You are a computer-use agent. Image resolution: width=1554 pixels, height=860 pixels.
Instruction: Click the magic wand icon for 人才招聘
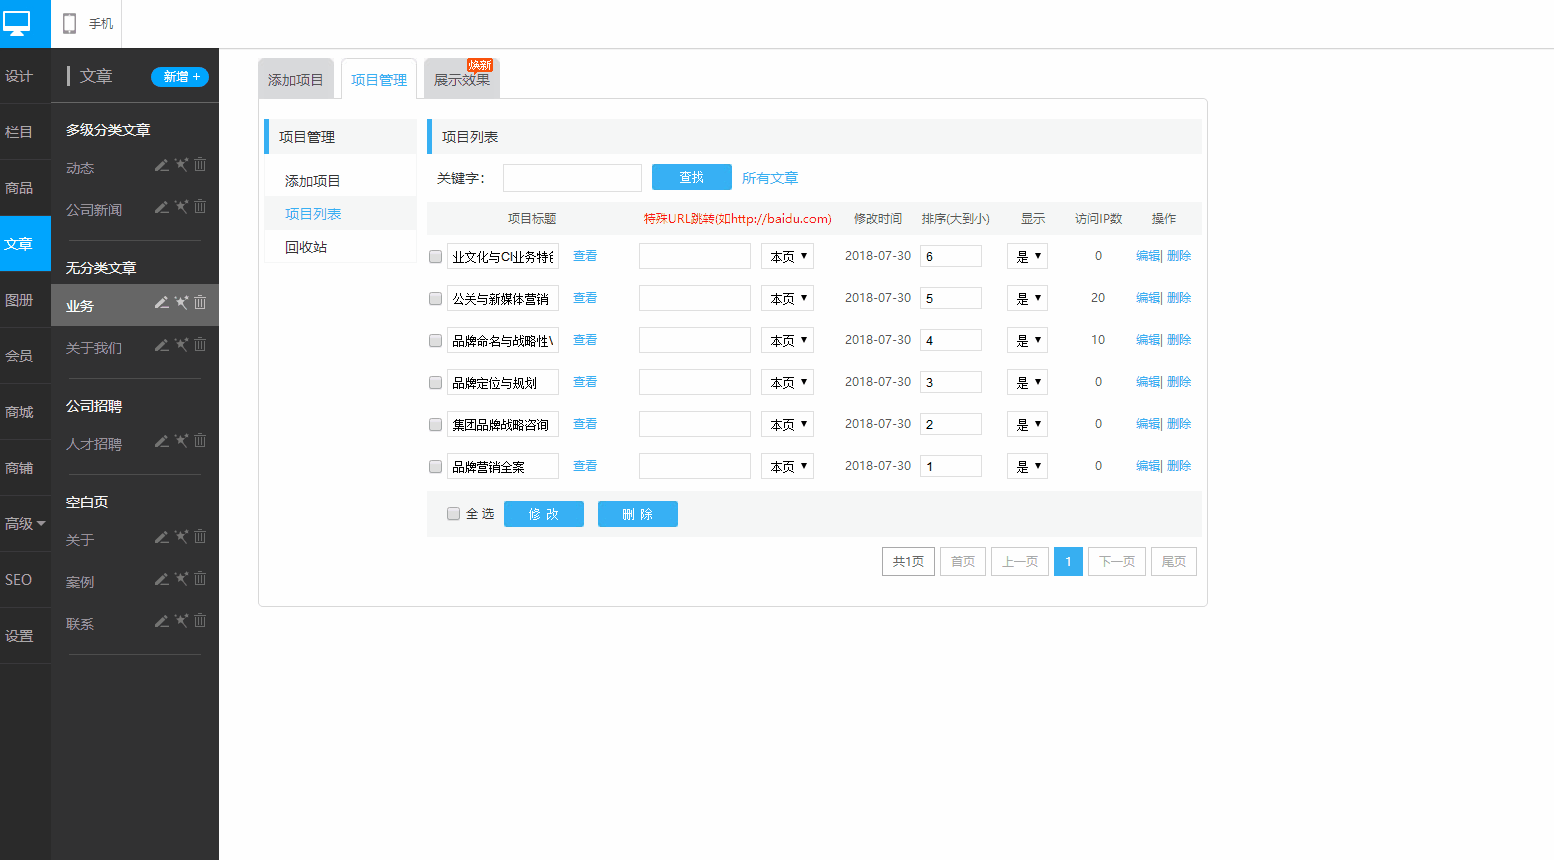(181, 441)
